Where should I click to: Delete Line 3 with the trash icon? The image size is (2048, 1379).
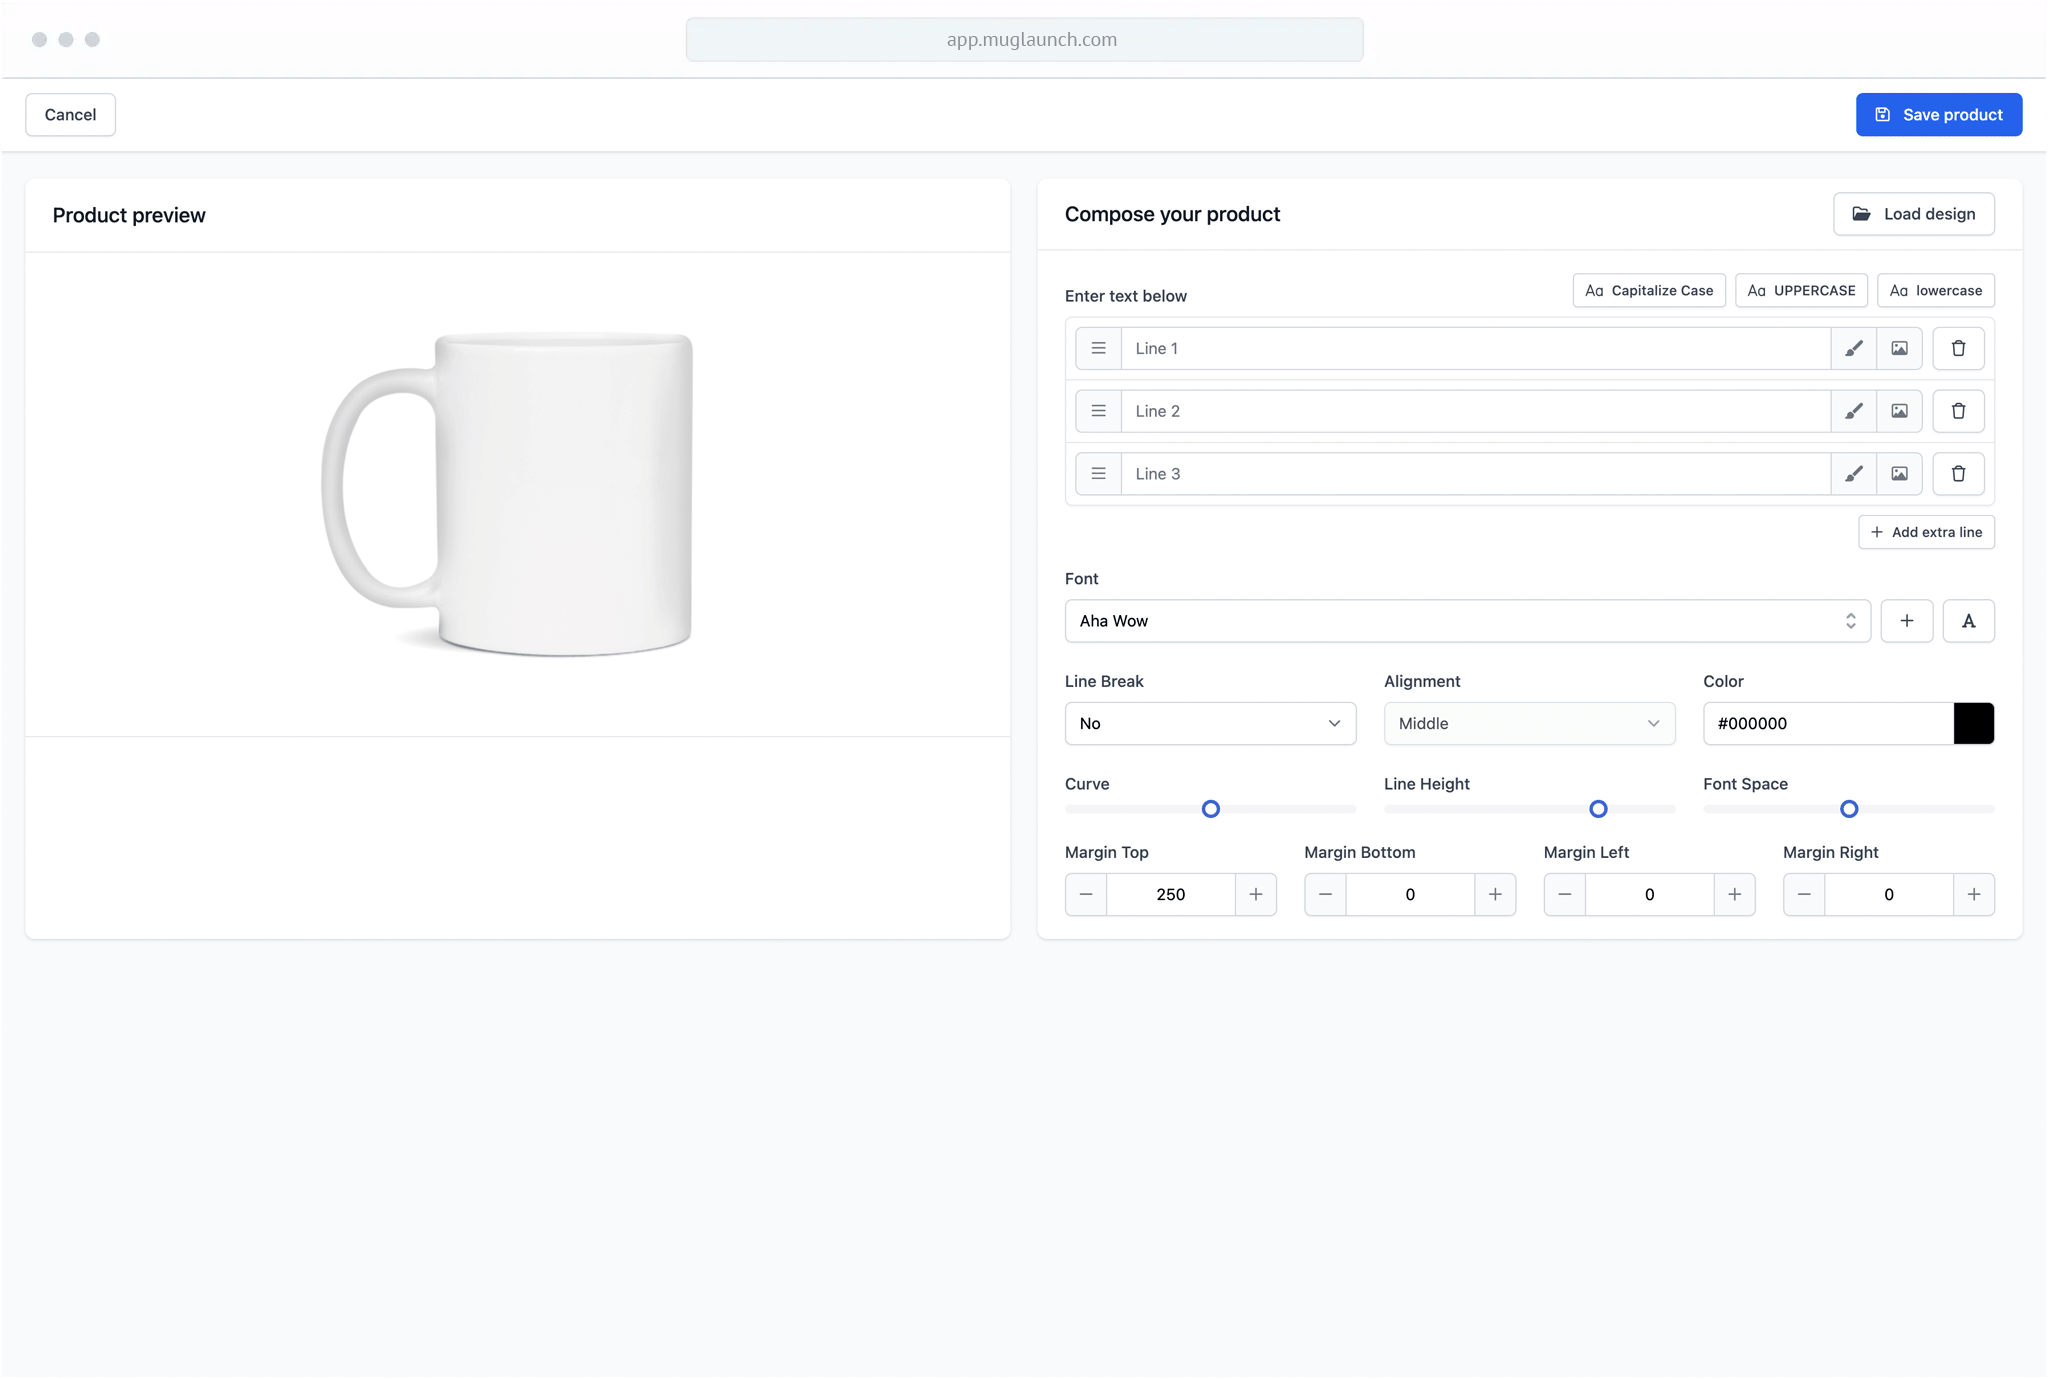pos(1958,474)
